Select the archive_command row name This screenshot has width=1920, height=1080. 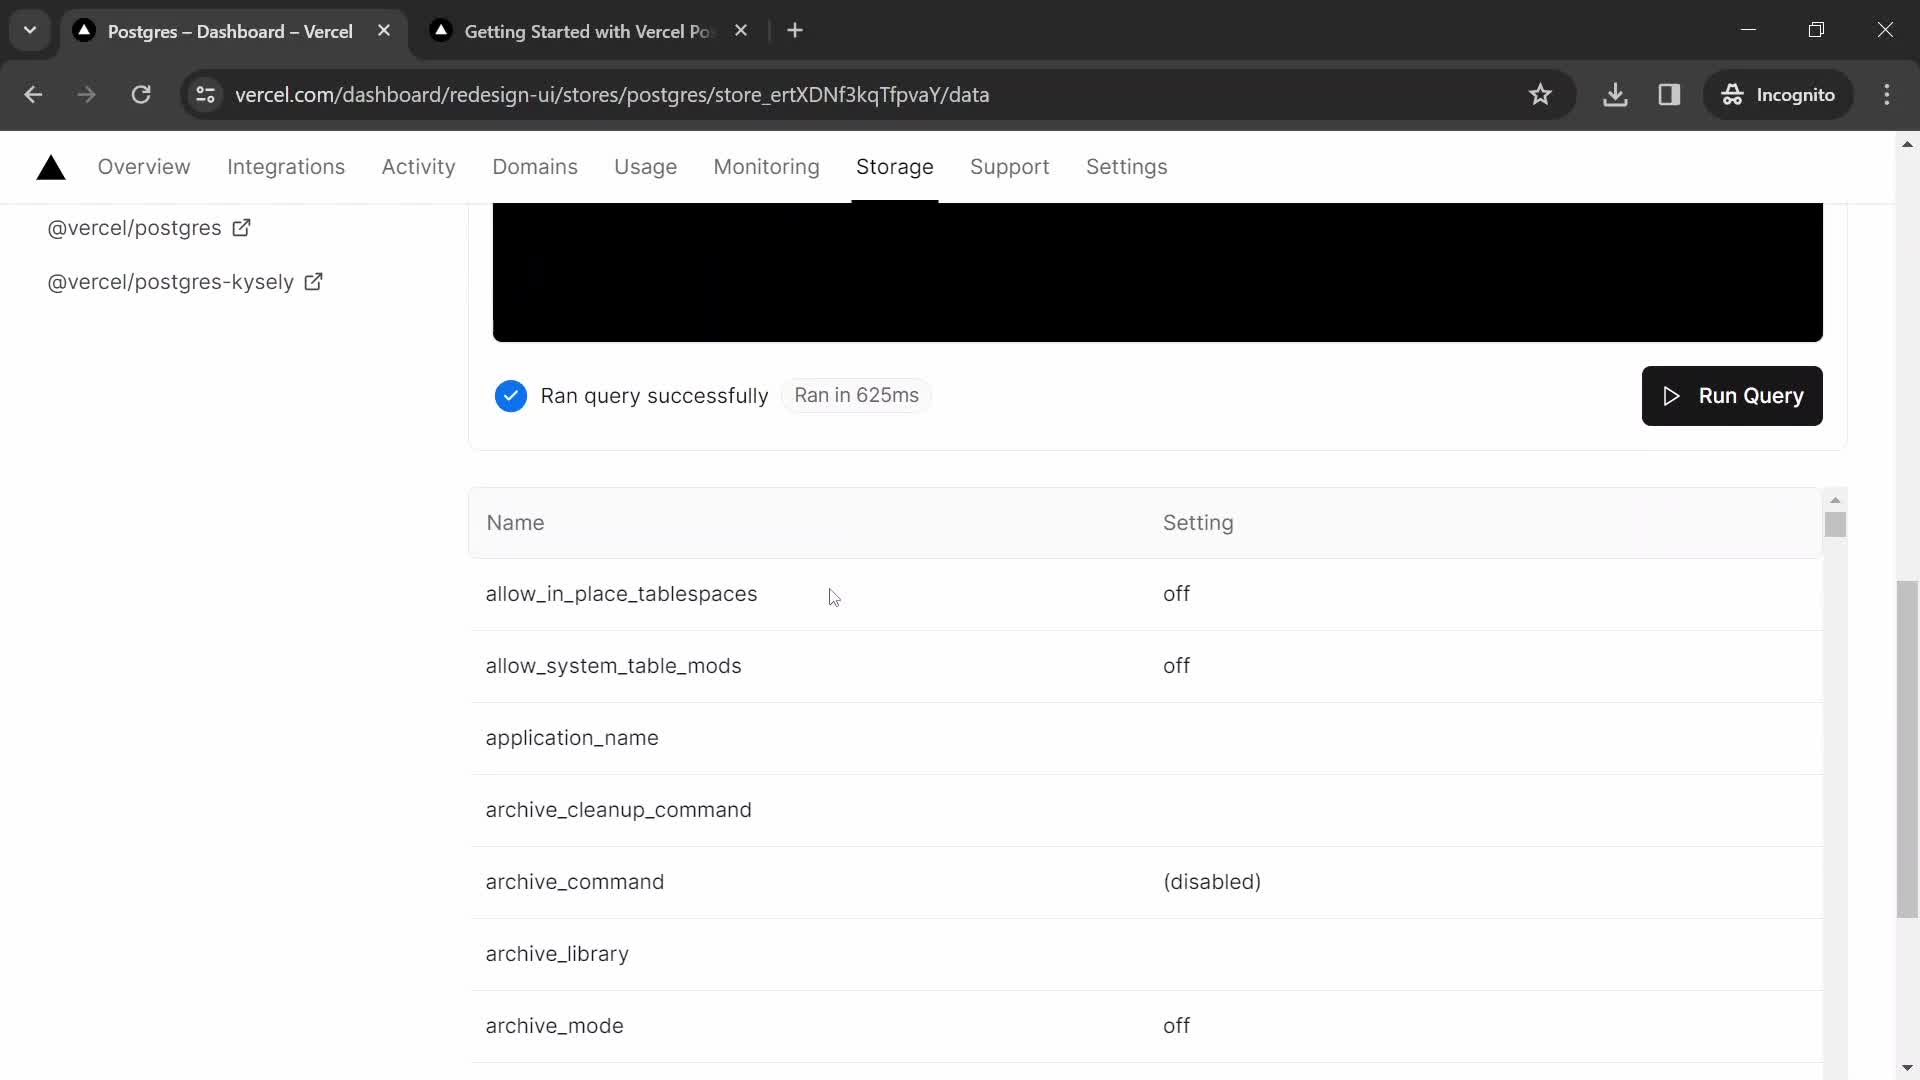574,882
